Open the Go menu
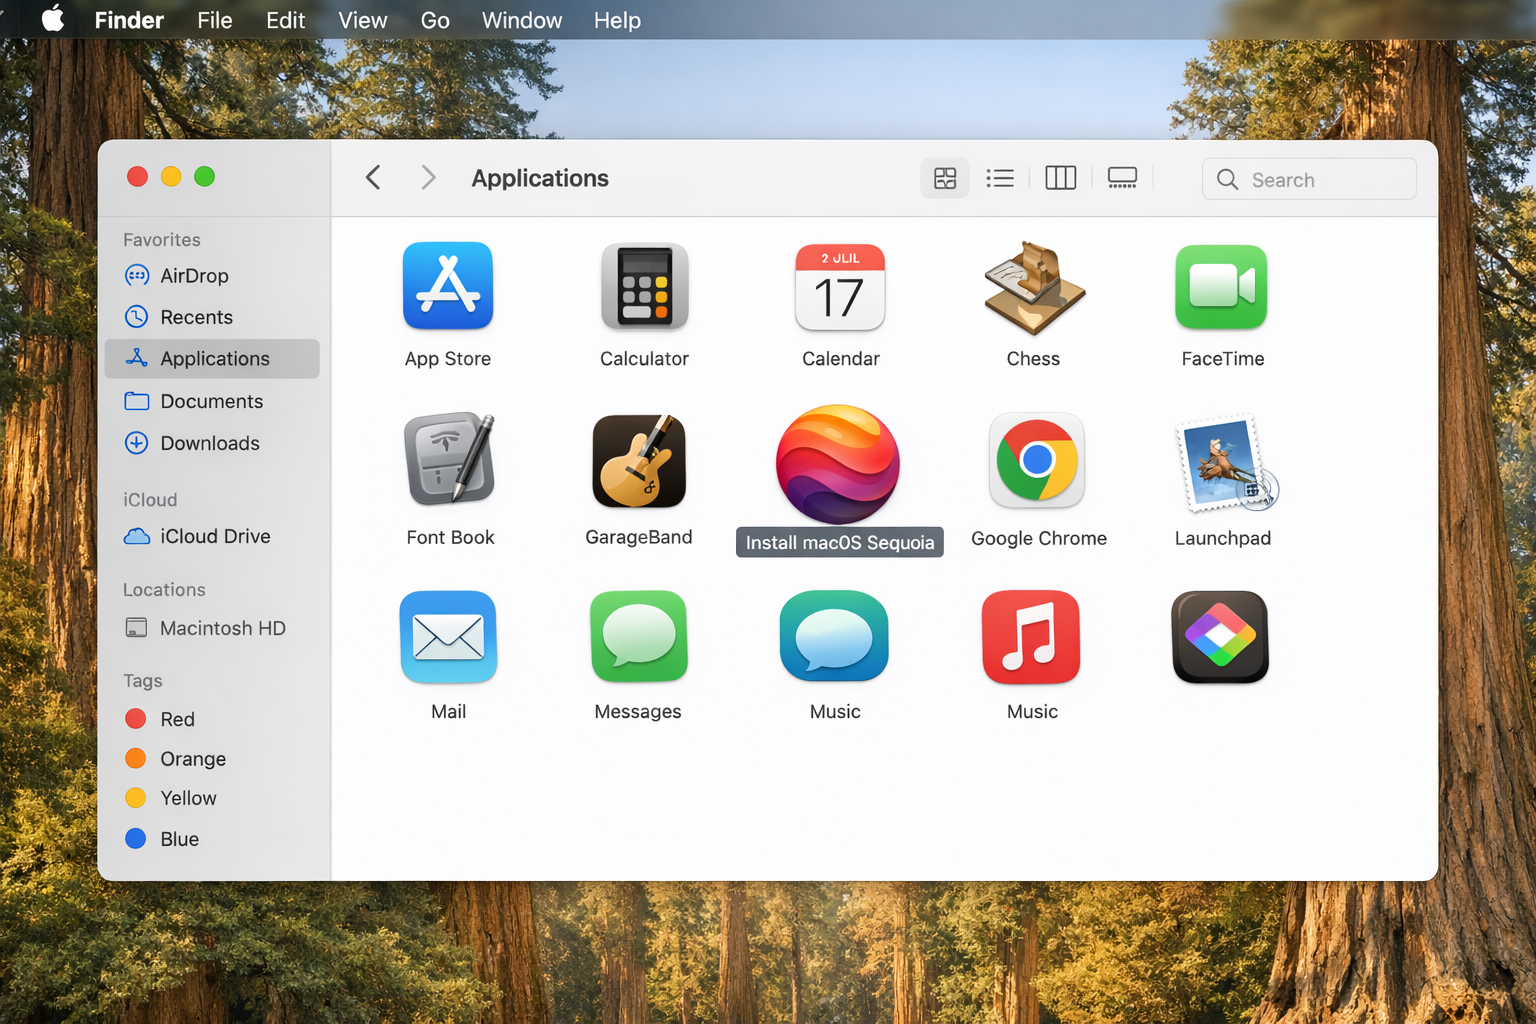Image resolution: width=1536 pixels, height=1024 pixels. click(435, 20)
